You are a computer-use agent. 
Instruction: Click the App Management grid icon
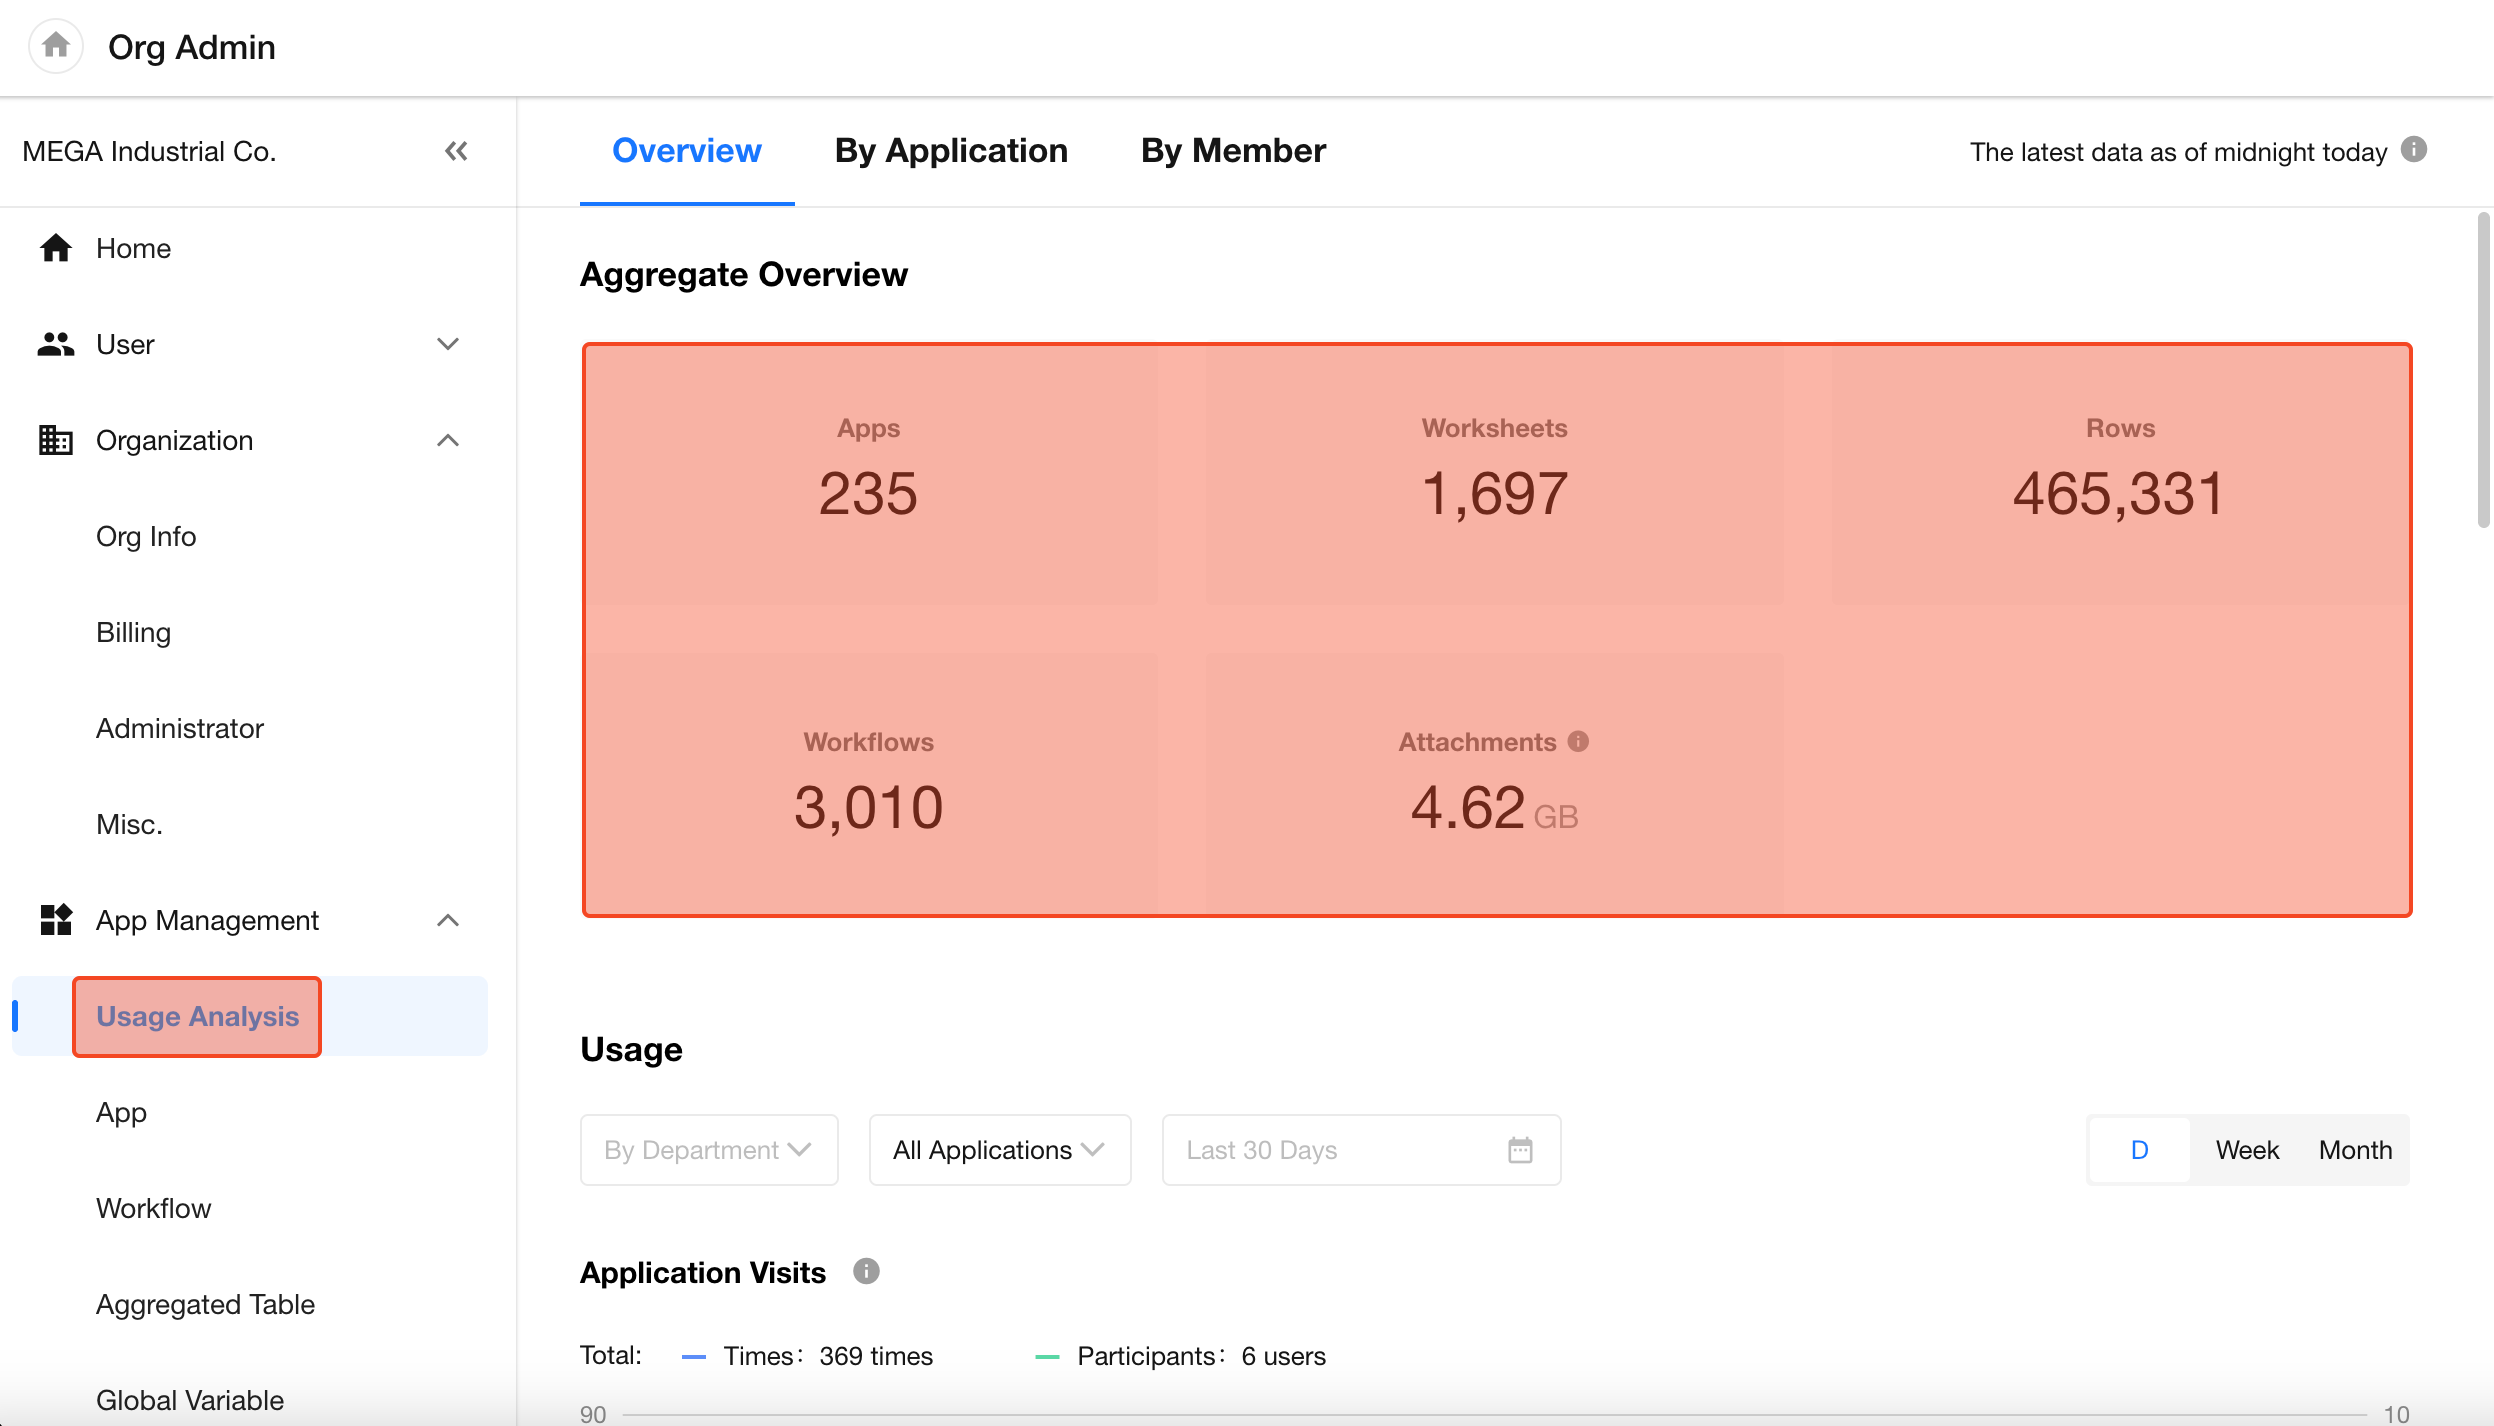(56, 920)
